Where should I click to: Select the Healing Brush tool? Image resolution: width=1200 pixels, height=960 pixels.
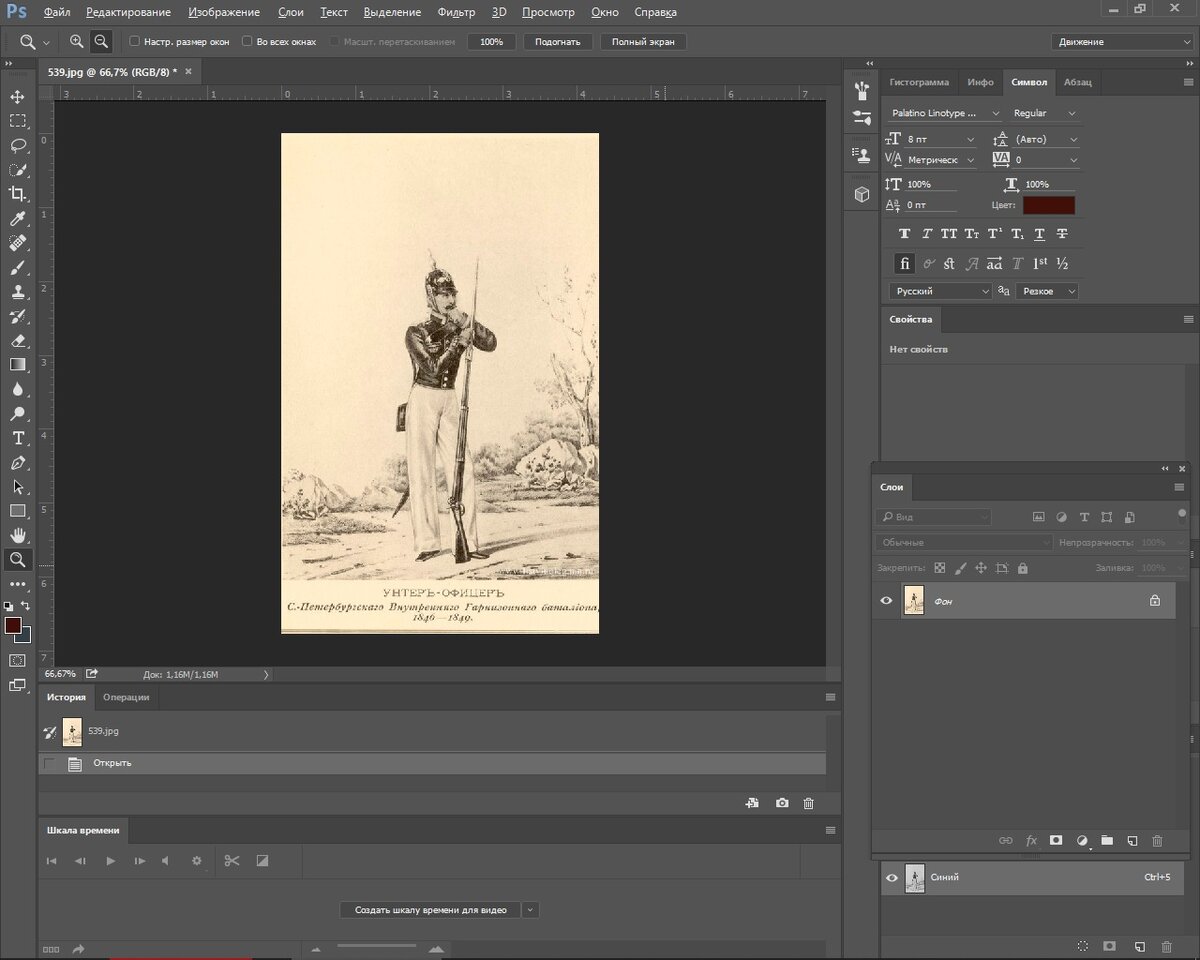point(17,243)
